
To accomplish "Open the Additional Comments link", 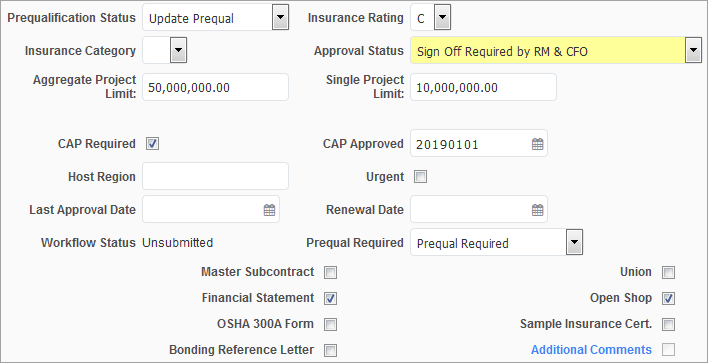I will tap(591, 350).
